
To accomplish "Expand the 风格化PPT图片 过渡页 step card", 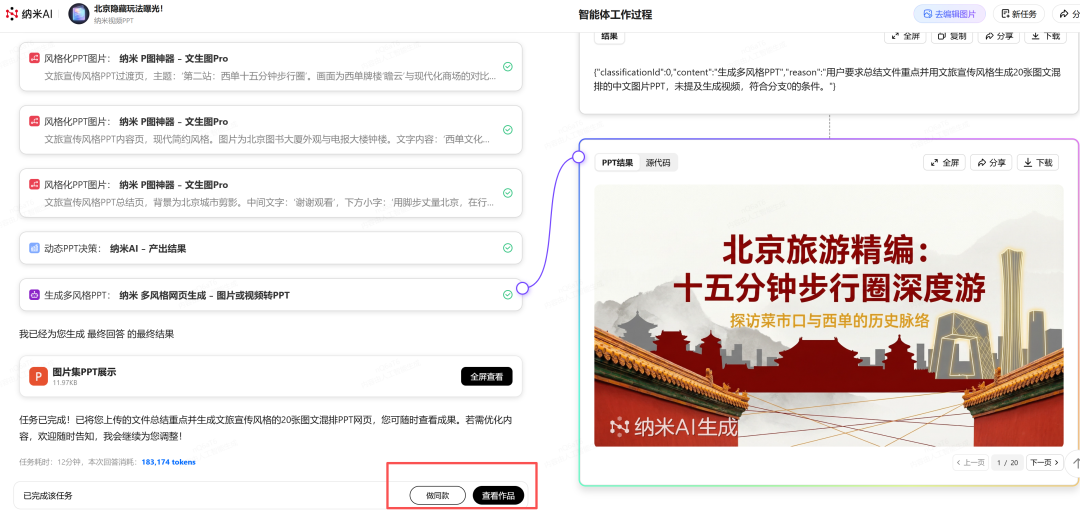I will [271, 67].
